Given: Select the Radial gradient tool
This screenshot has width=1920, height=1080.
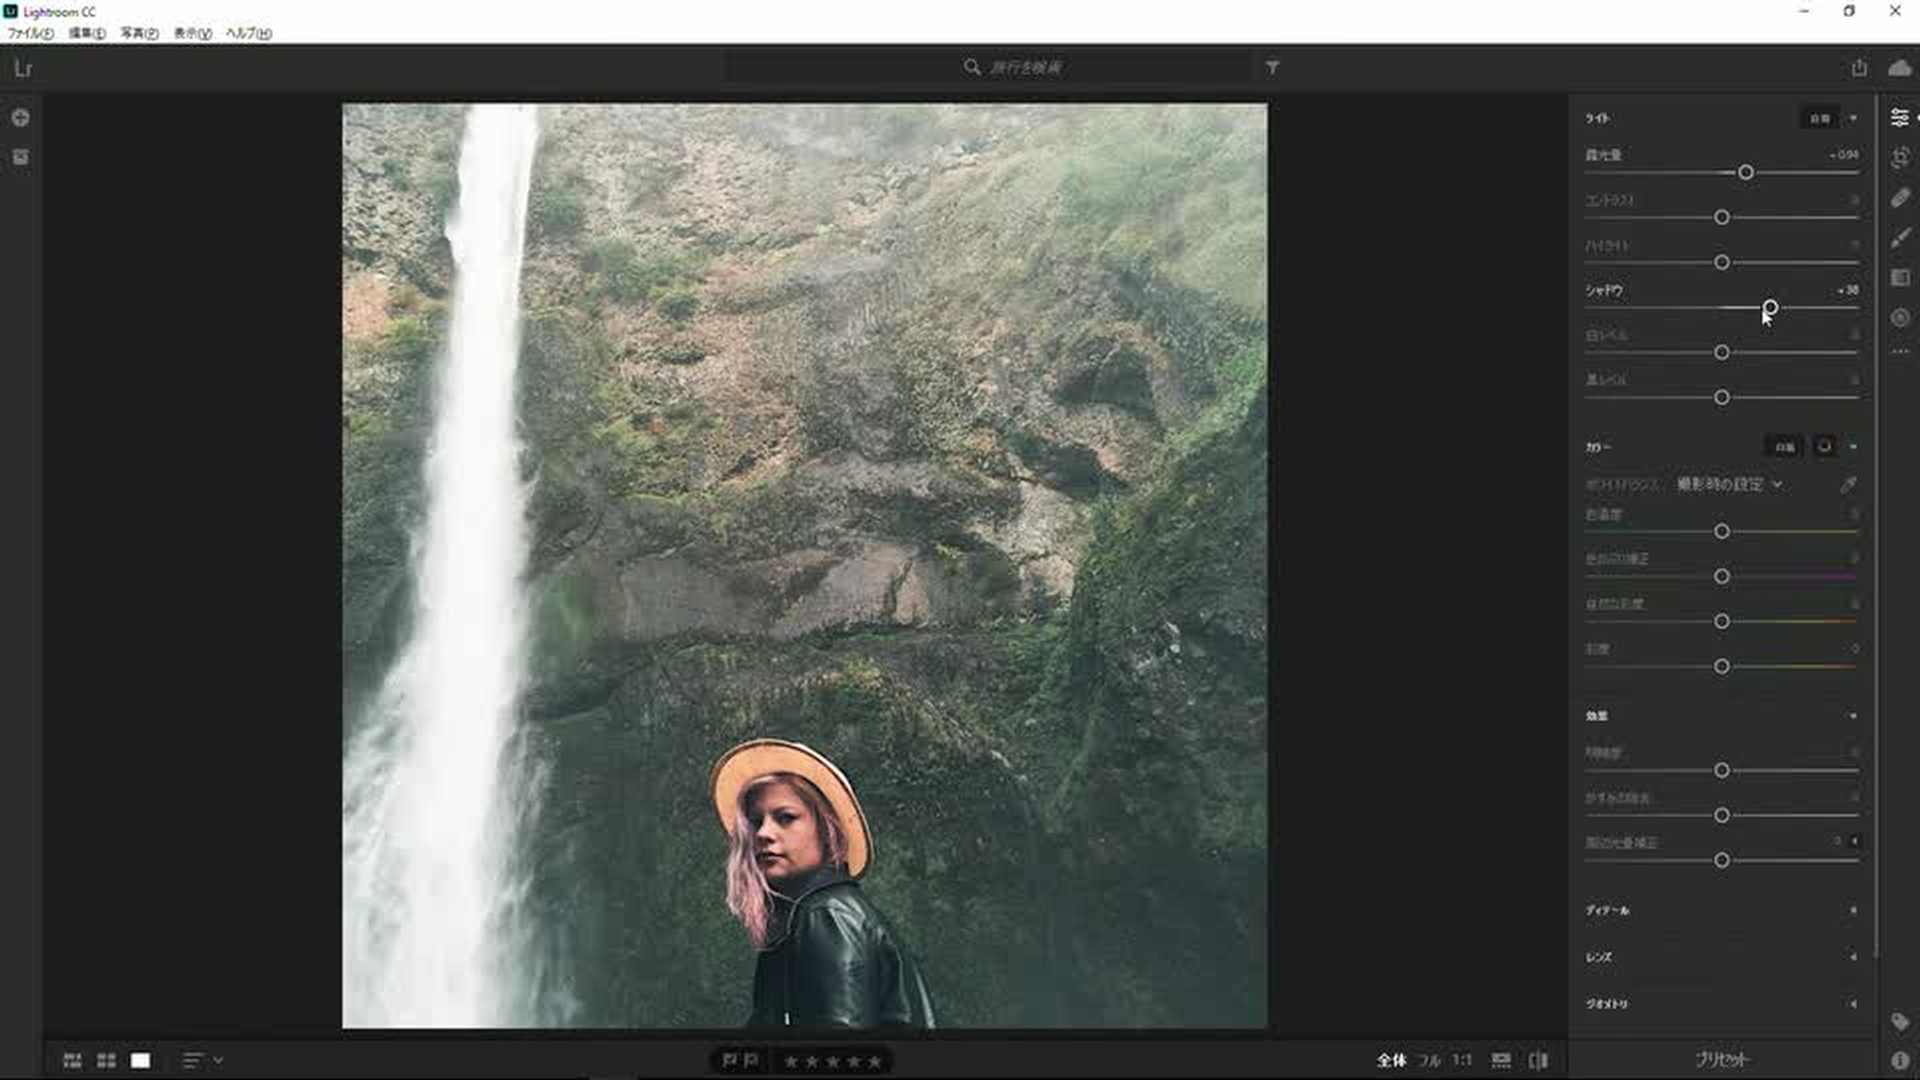Looking at the screenshot, I should [x=1900, y=318].
